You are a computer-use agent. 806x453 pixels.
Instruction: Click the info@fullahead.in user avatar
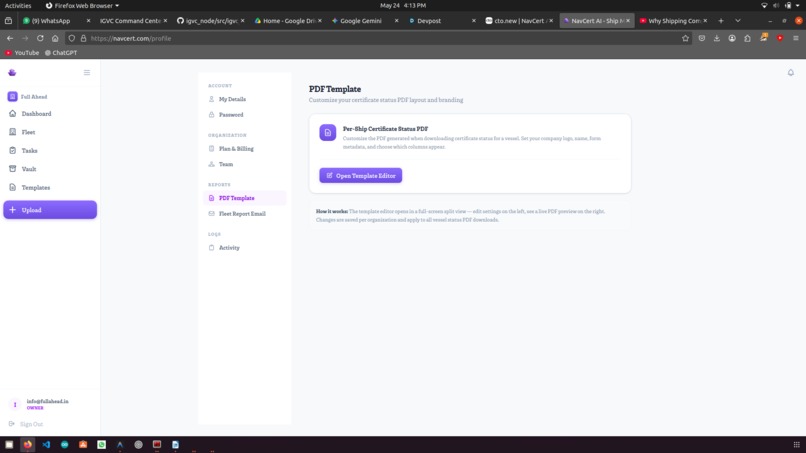point(15,405)
